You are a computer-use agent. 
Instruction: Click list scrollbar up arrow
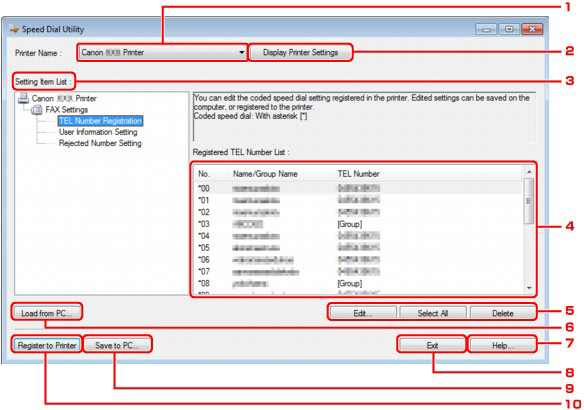click(x=529, y=172)
